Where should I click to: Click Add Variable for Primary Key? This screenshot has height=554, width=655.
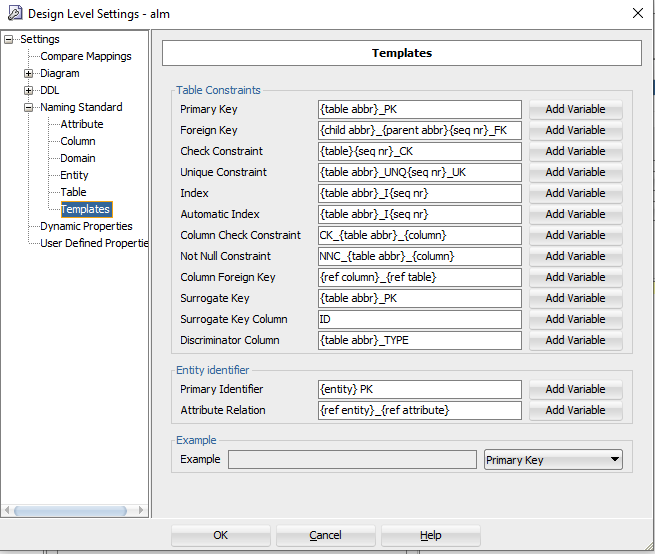click(575, 110)
